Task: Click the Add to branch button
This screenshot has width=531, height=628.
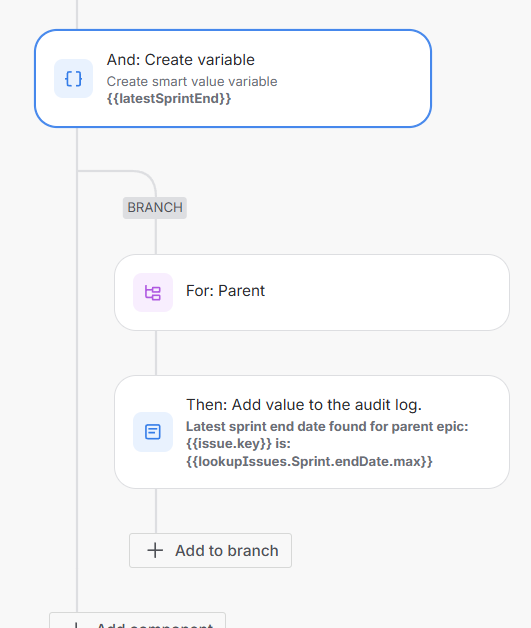Action: pyautogui.click(x=210, y=551)
